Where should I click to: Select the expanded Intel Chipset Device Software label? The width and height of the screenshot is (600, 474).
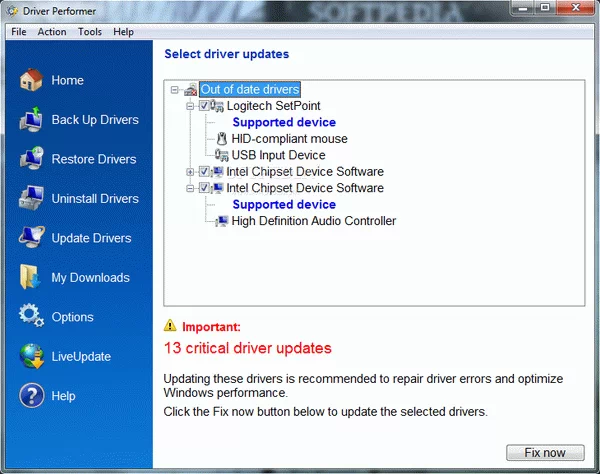click(x=305, y=188)
